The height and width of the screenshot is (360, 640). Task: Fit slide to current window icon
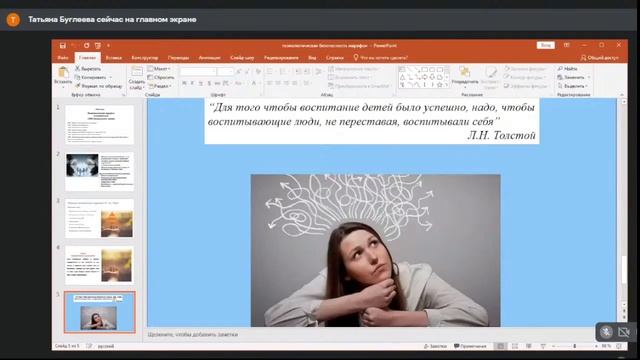pyautogui.click(x=619, y=346)
